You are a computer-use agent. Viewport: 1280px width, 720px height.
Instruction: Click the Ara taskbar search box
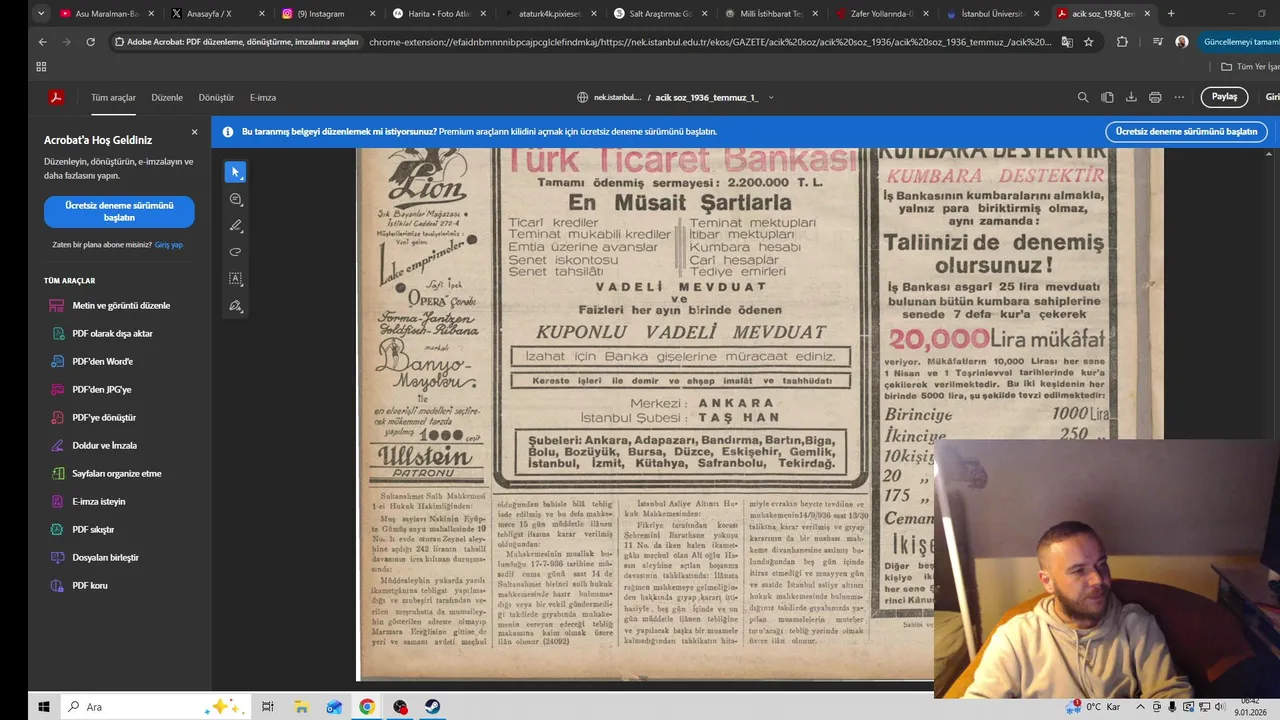[x=155, y=707]
